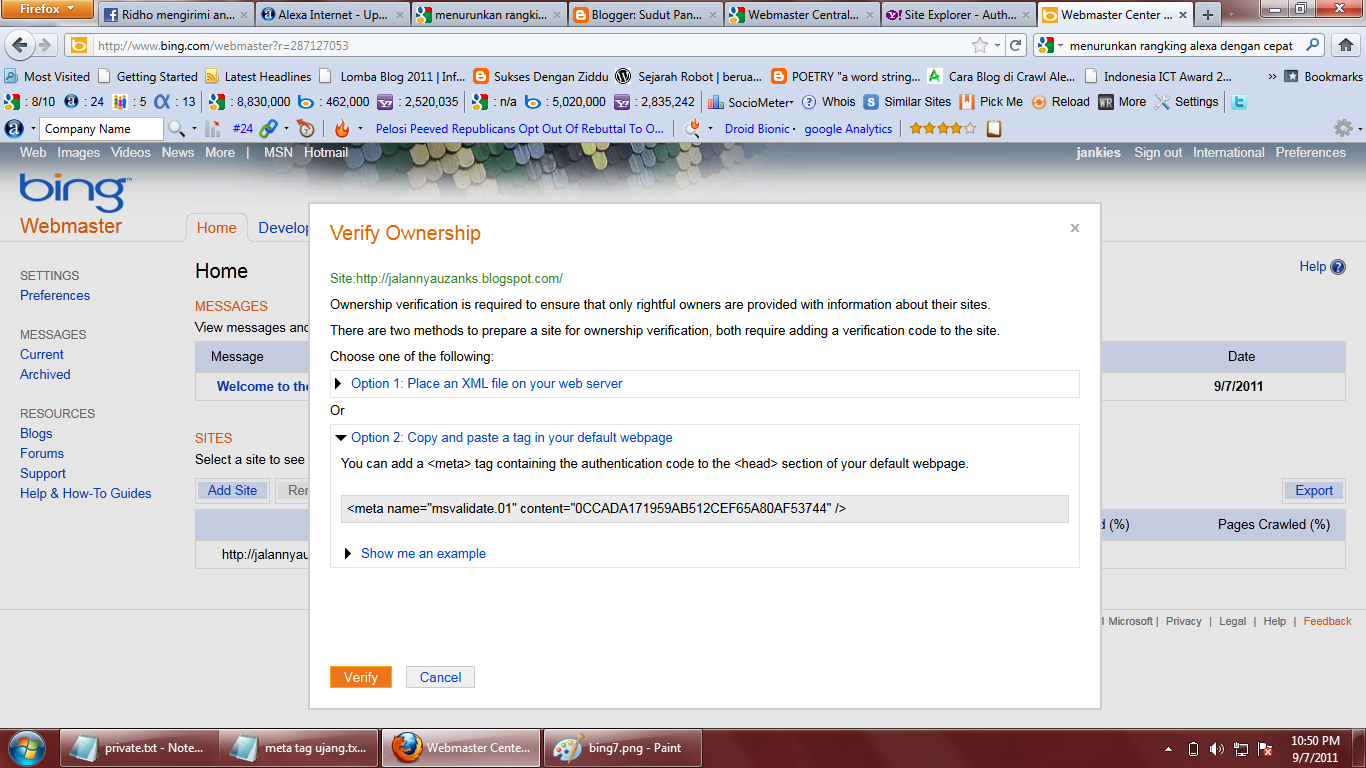This screenshot has height=768, width=1366.
Task: Click the Yahoo count 2,520,035
Action: tap(418, 102)
